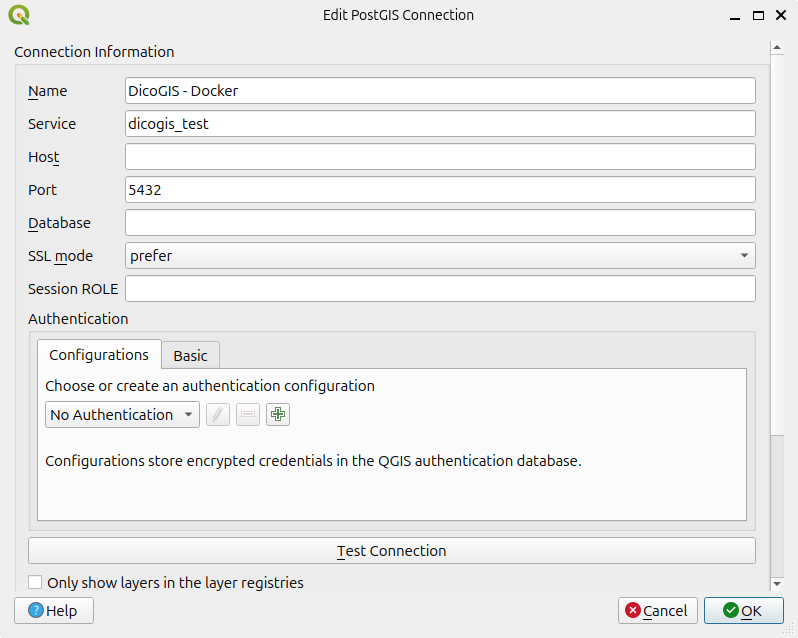This screenshot has width=798, height=638.
Task: Click the Test Connection button
Action: pos(392,550)
